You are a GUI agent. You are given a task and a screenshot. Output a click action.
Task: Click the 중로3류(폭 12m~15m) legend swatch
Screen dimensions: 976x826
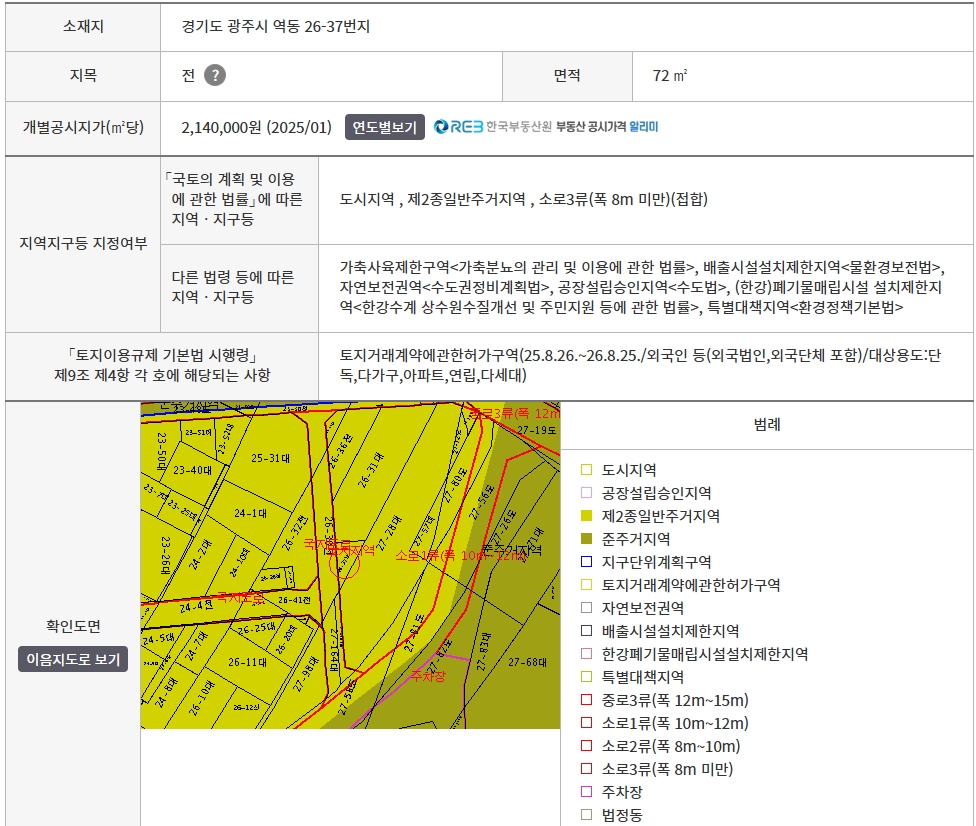coord(586,700)
